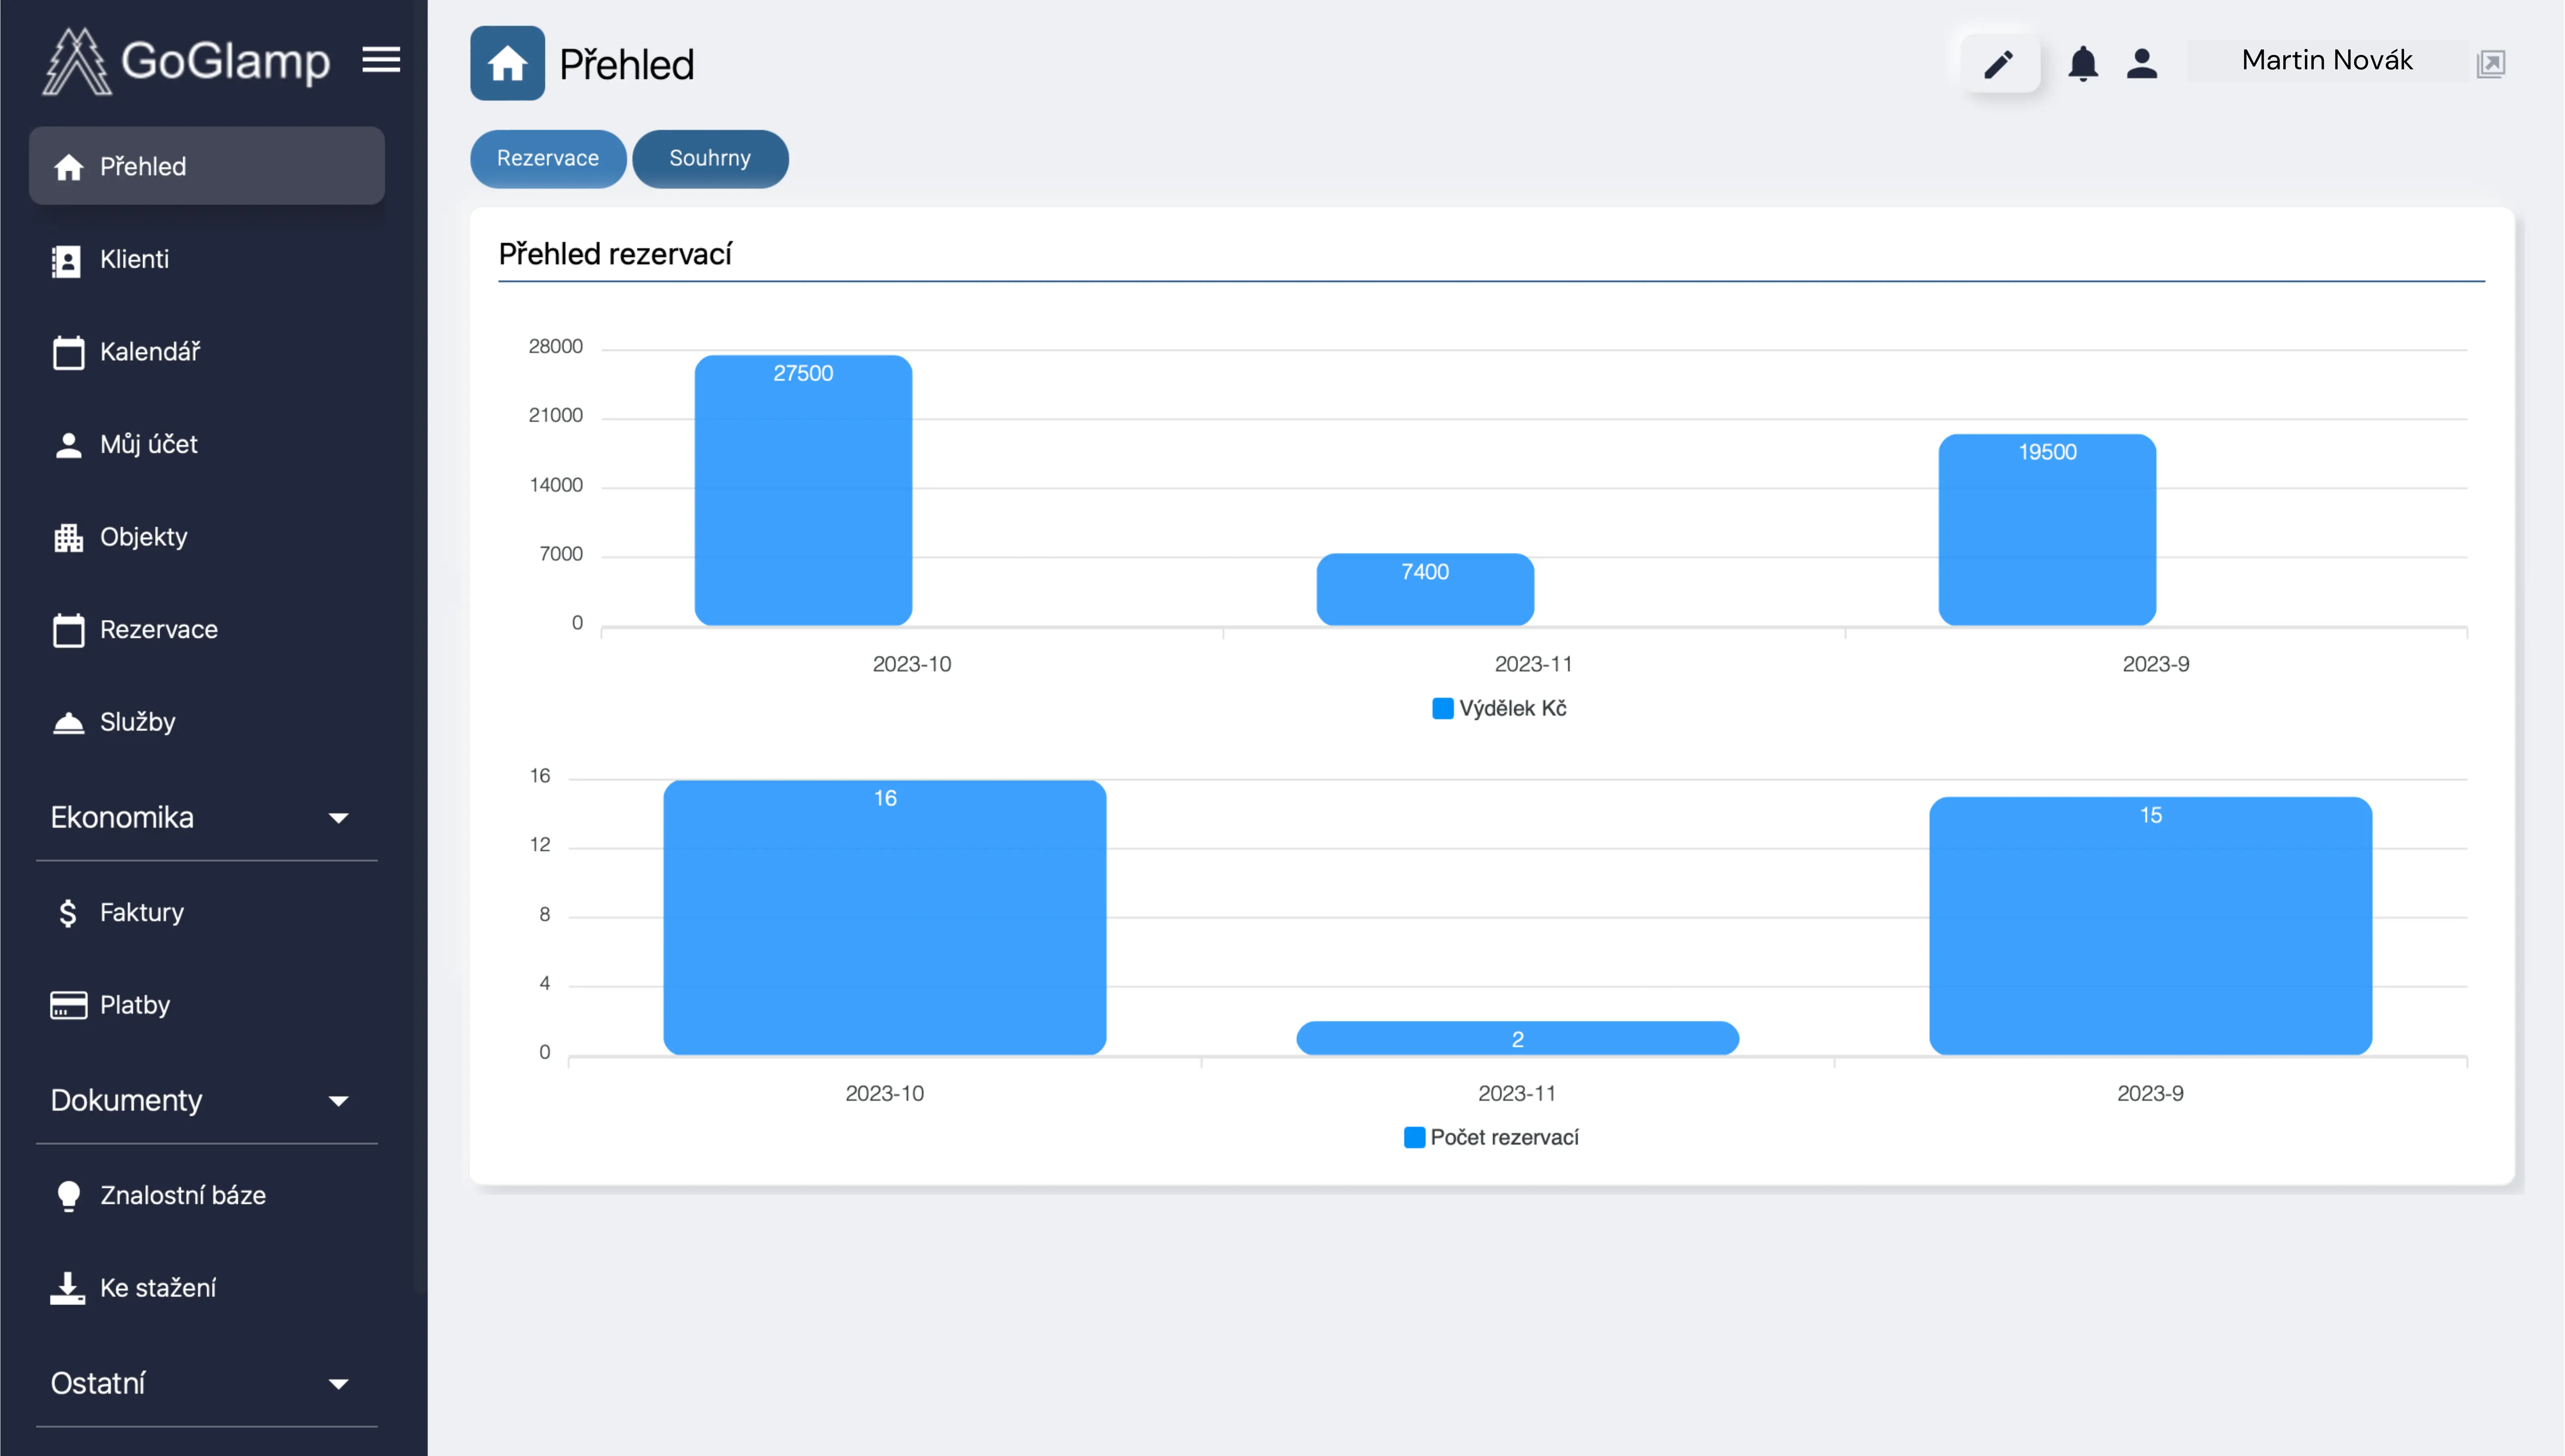Click the 16 reservations bar for 2023-10

point(885,918)
